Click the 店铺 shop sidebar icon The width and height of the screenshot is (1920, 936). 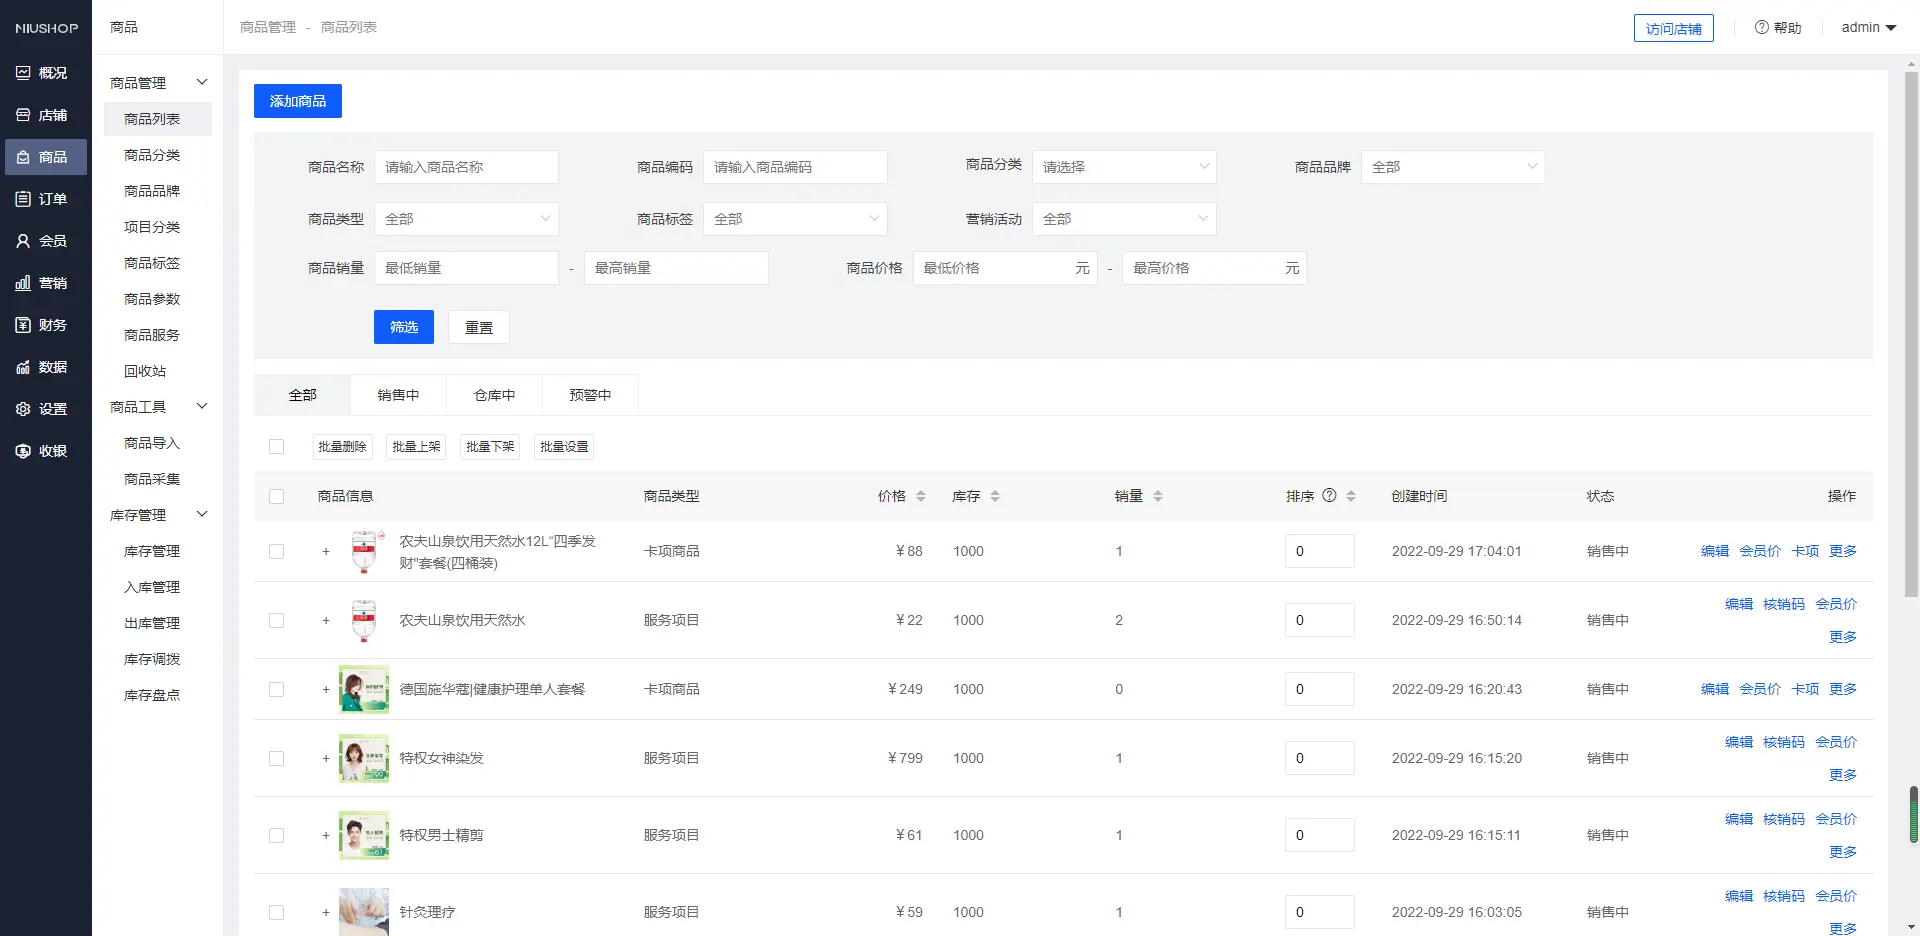23,115
